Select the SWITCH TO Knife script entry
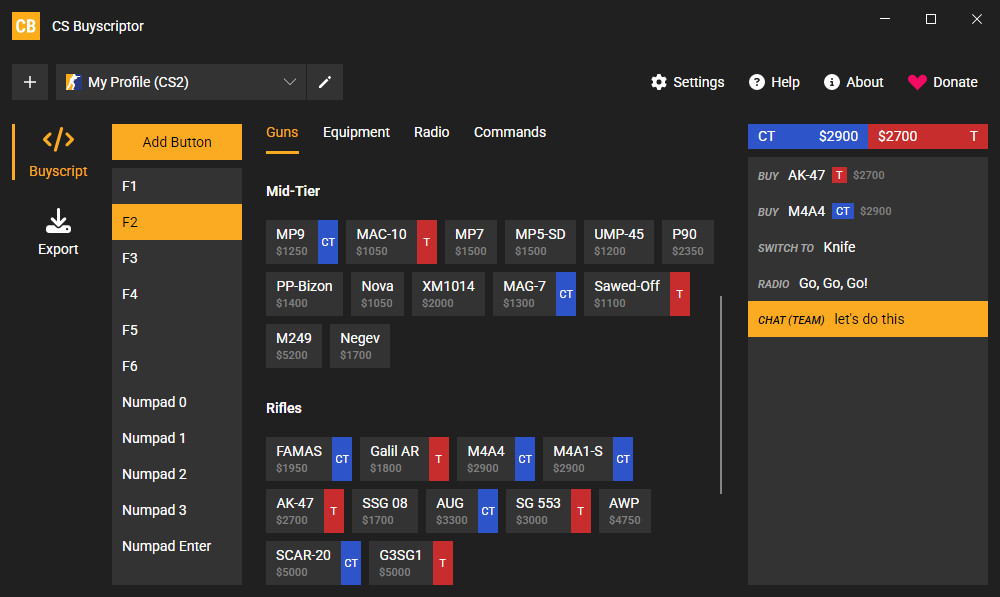The image size is (1000, 597). pyautogui.click(x=867, y=247)
